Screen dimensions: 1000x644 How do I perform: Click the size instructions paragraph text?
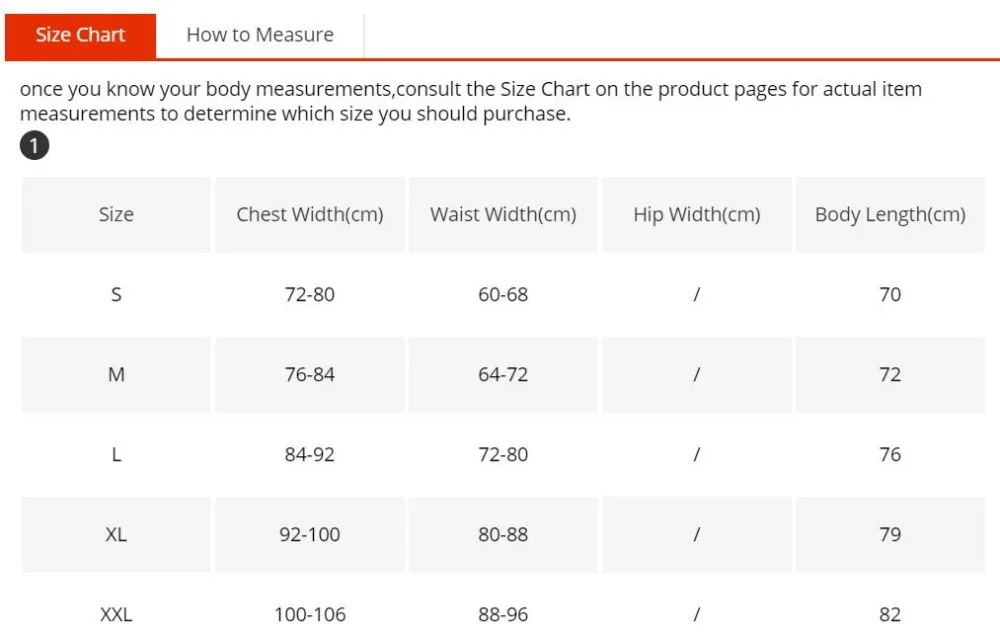click(x=471, y=101)
